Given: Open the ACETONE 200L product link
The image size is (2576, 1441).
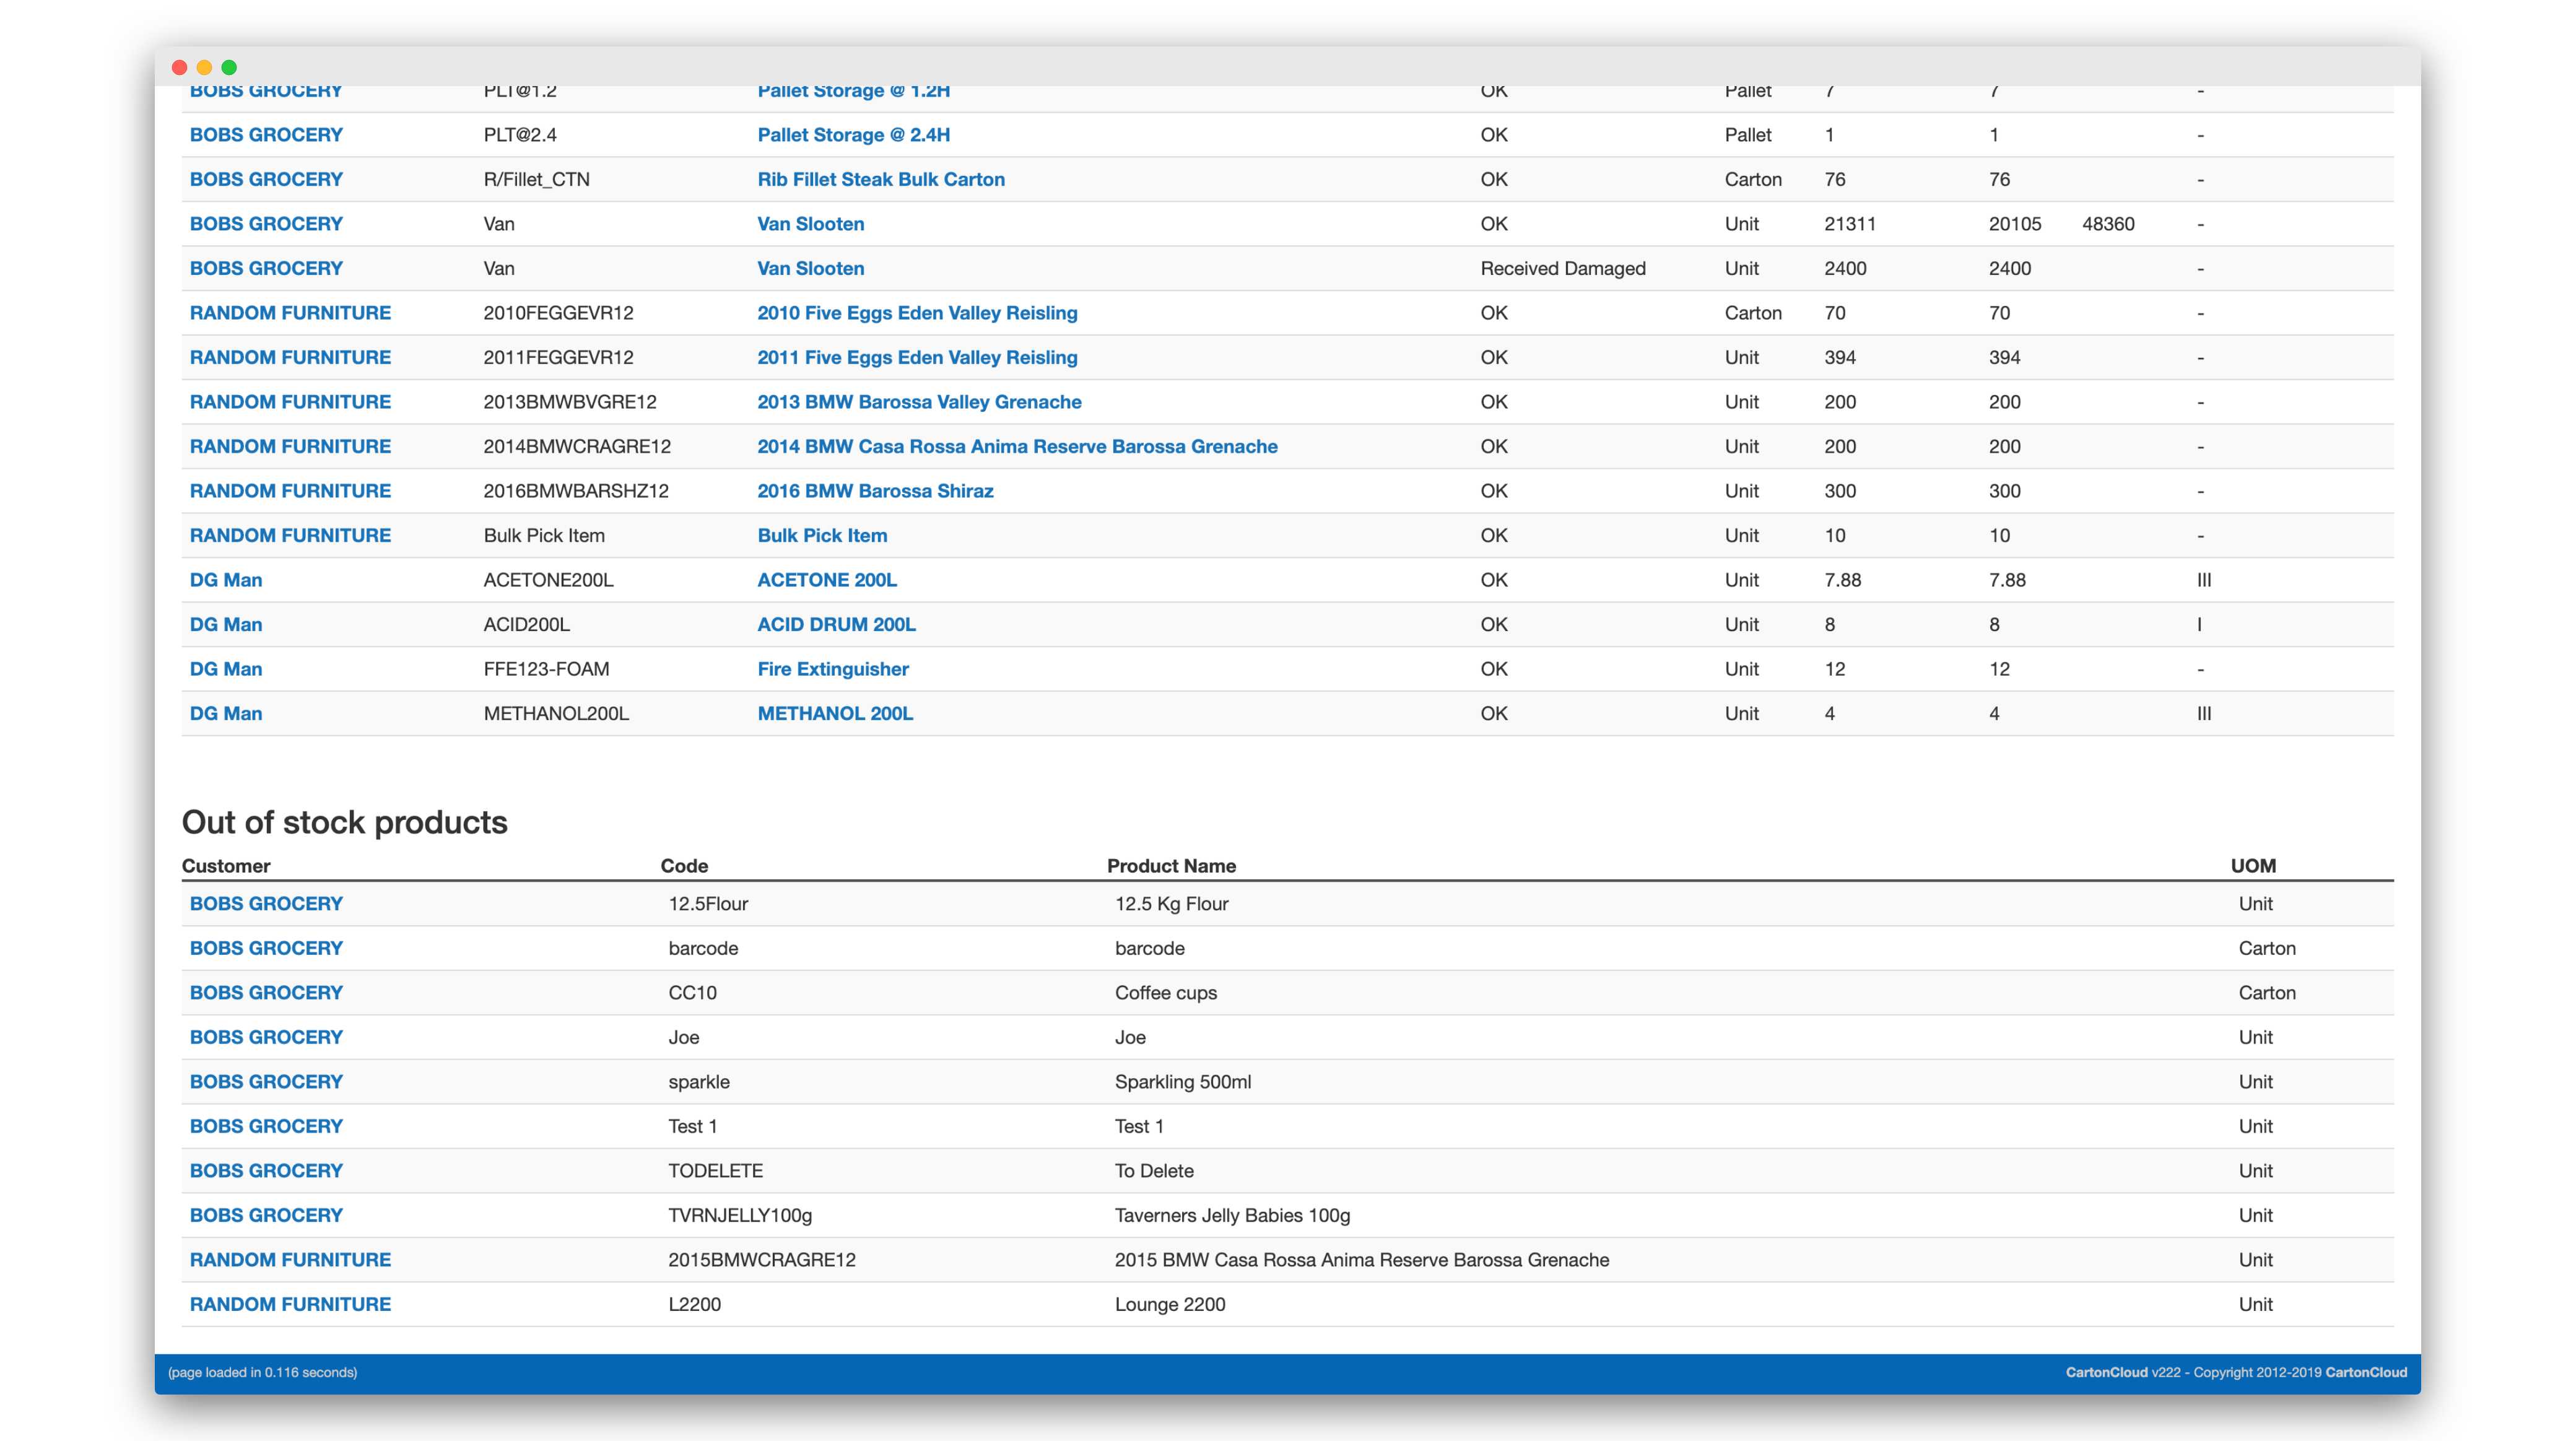Looking at the screenshot, I should [x=827, y=580].
